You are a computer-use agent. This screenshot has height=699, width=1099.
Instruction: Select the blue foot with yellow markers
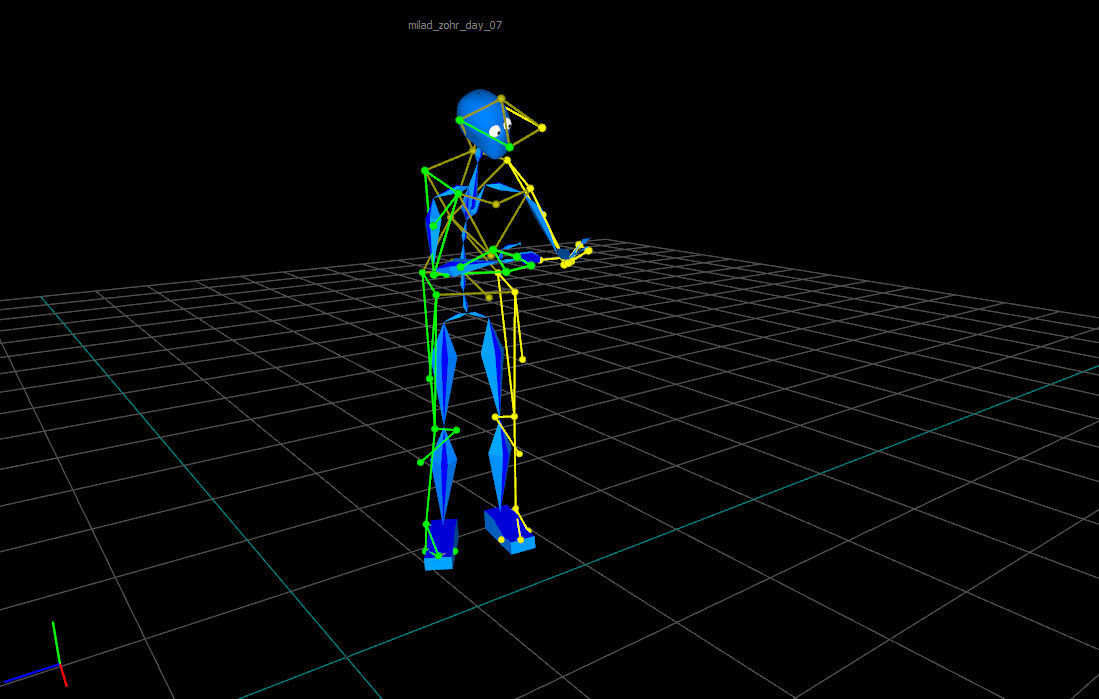(x=510, y=530)
